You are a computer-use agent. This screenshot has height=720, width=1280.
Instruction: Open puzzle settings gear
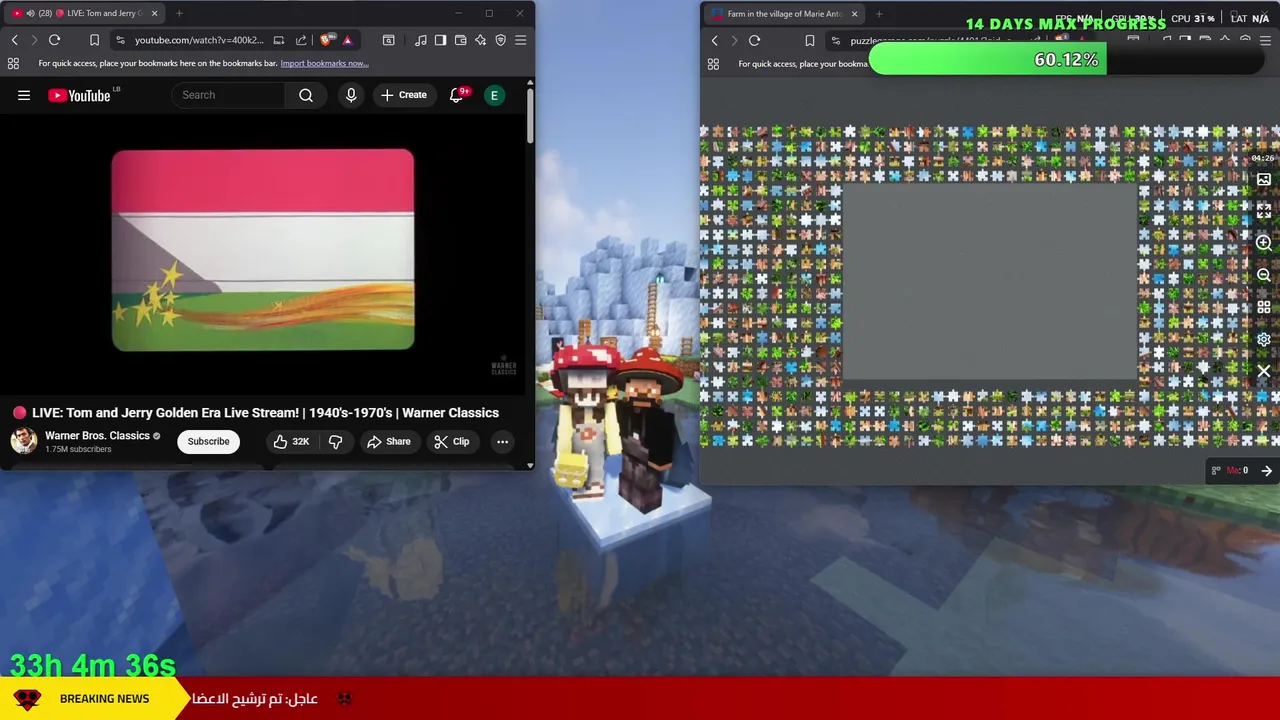pyautogui.click(x=1264, y=339)
